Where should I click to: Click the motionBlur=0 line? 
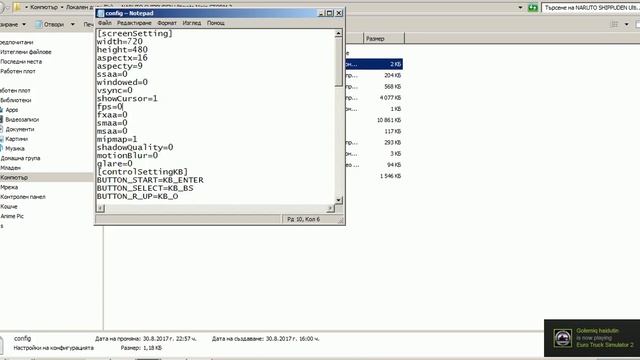(x=127, y=156)
